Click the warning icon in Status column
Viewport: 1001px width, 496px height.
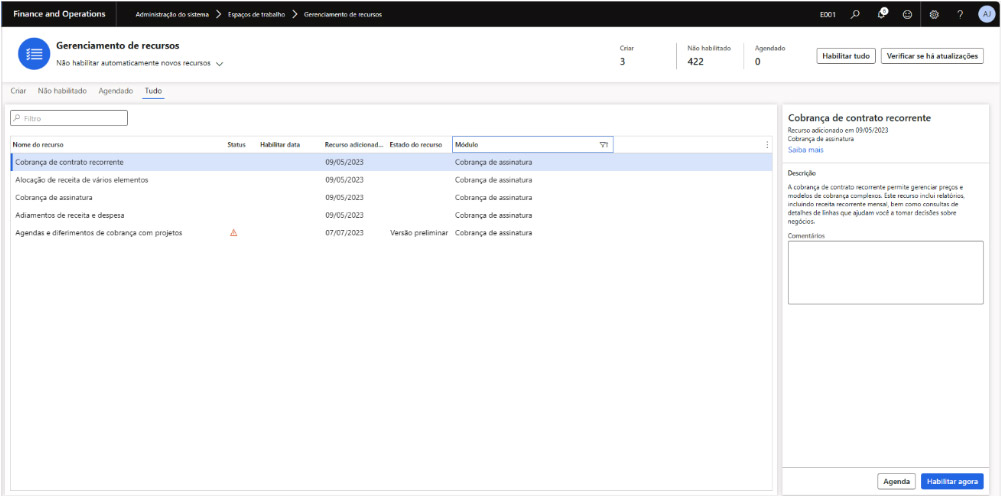[233, 233]
